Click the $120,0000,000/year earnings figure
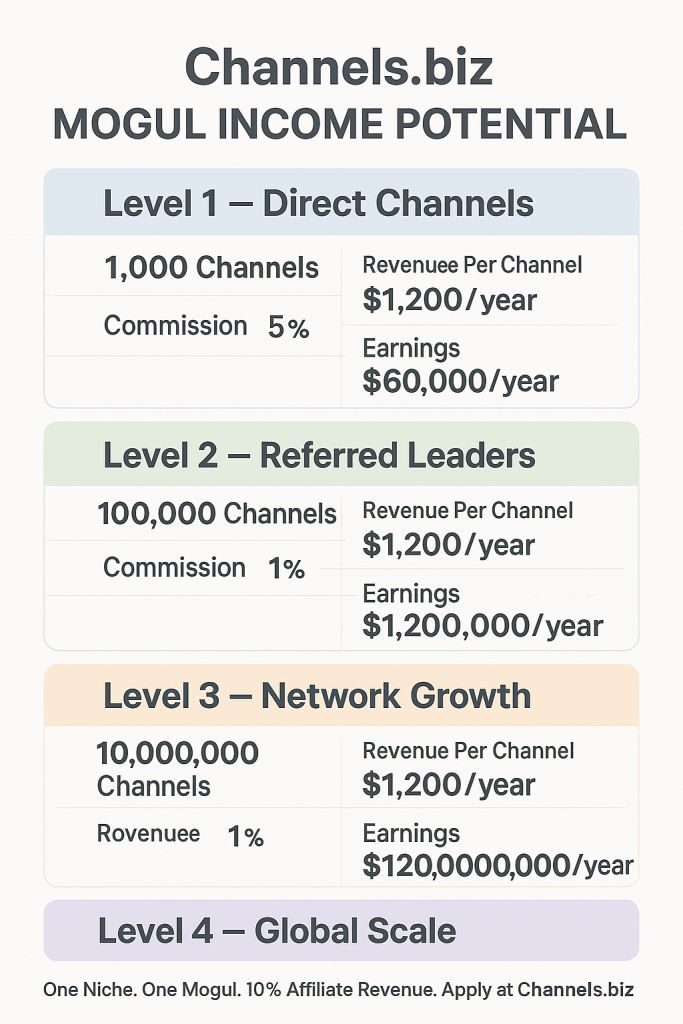The width and height of the screenshot is (683, 1024). 497,865
